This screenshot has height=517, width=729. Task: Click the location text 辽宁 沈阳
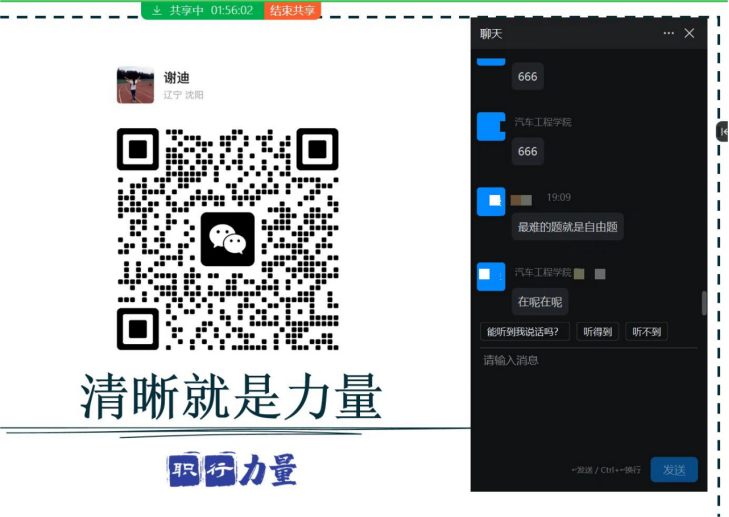pos(183,95)
